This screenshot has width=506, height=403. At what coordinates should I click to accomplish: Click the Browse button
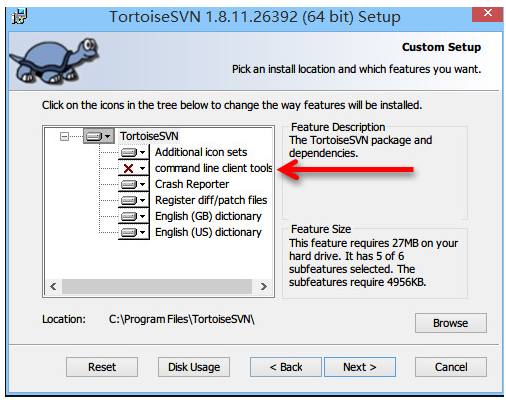(x=451, y=323)
